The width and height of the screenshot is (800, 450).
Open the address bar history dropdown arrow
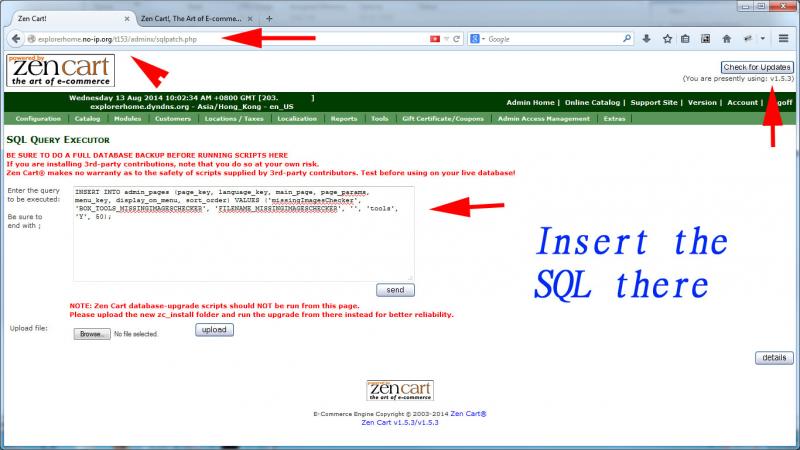pos(446,39)
